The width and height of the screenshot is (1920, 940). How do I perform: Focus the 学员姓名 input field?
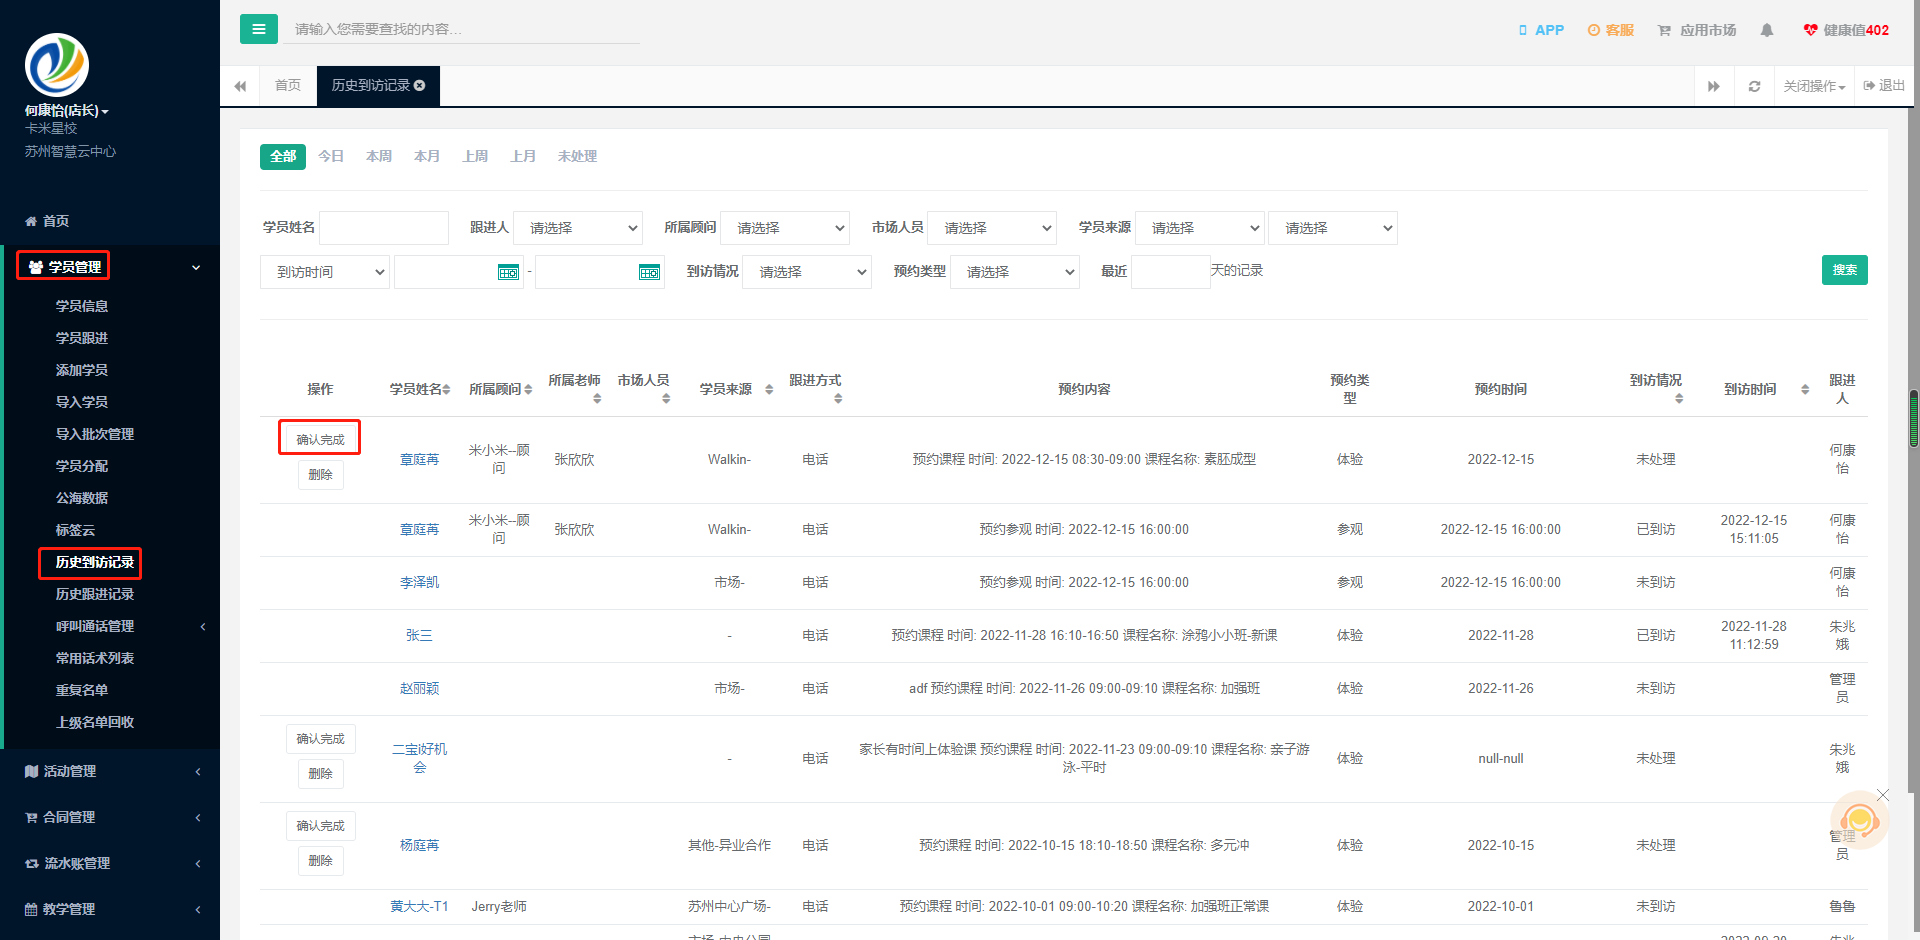coord(384,228)
